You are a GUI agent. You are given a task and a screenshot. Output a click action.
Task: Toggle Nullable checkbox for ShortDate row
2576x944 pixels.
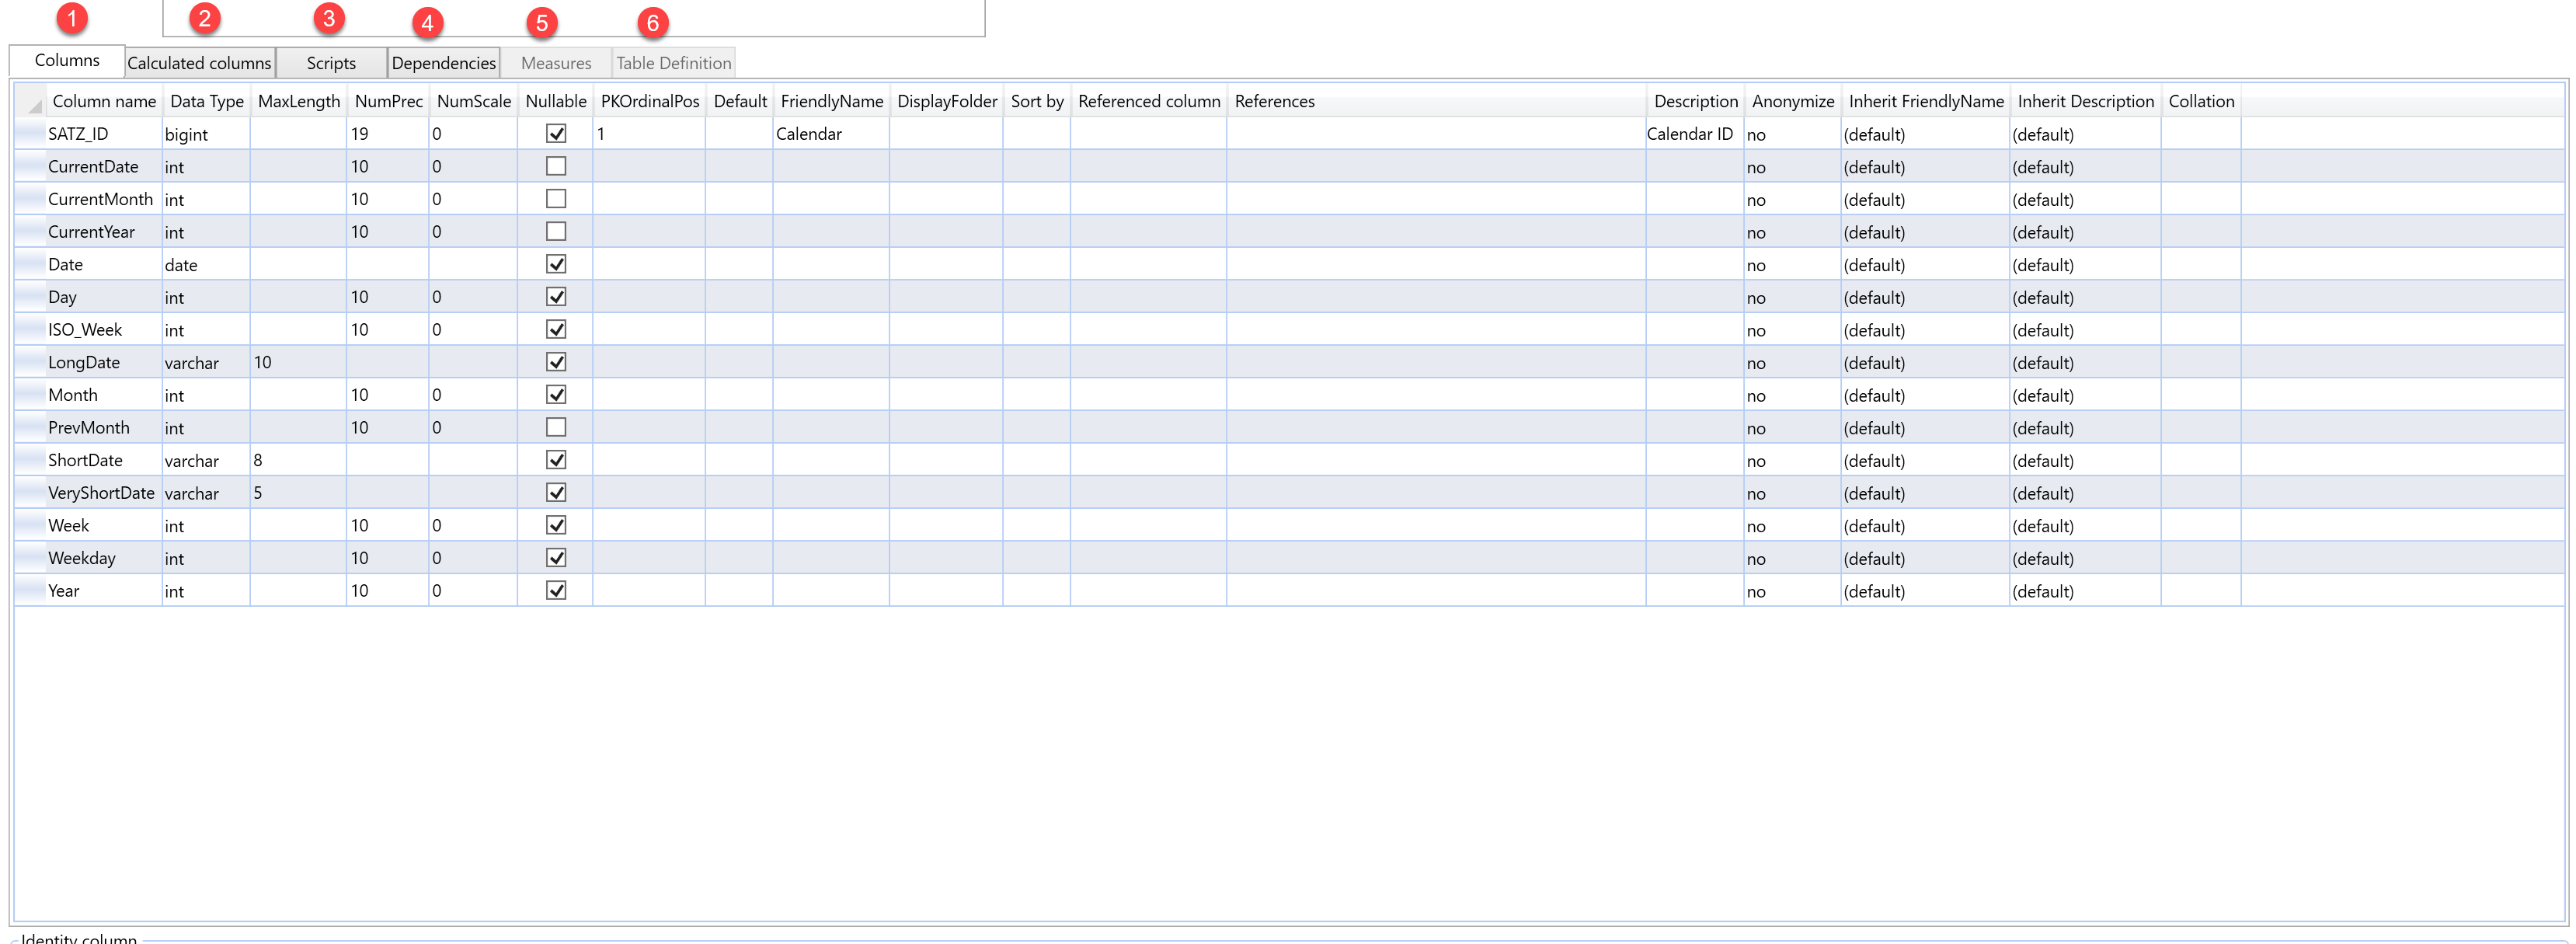click(x=556, y=460)
